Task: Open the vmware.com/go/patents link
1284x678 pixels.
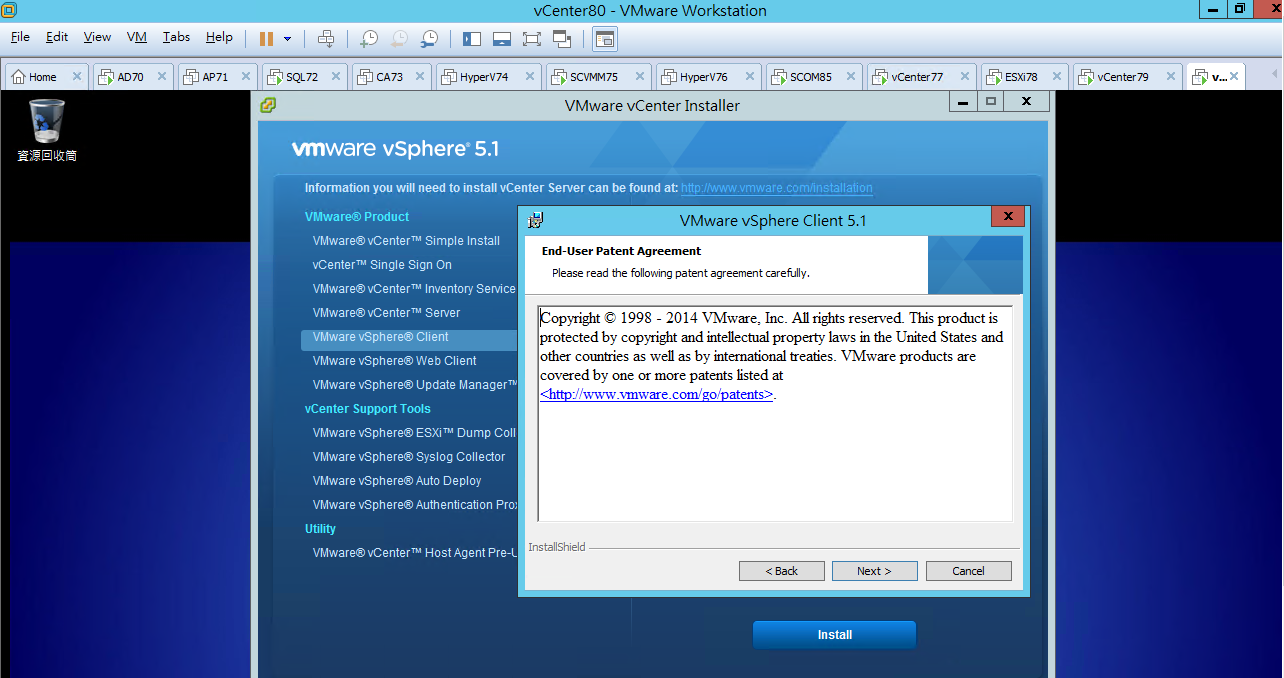Action: pyautogui.click(x=657, y=395)
